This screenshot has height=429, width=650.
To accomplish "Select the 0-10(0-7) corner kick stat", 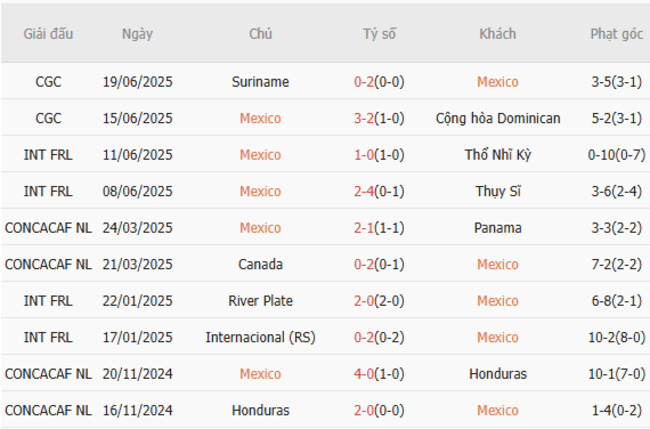I will (616, 155).
